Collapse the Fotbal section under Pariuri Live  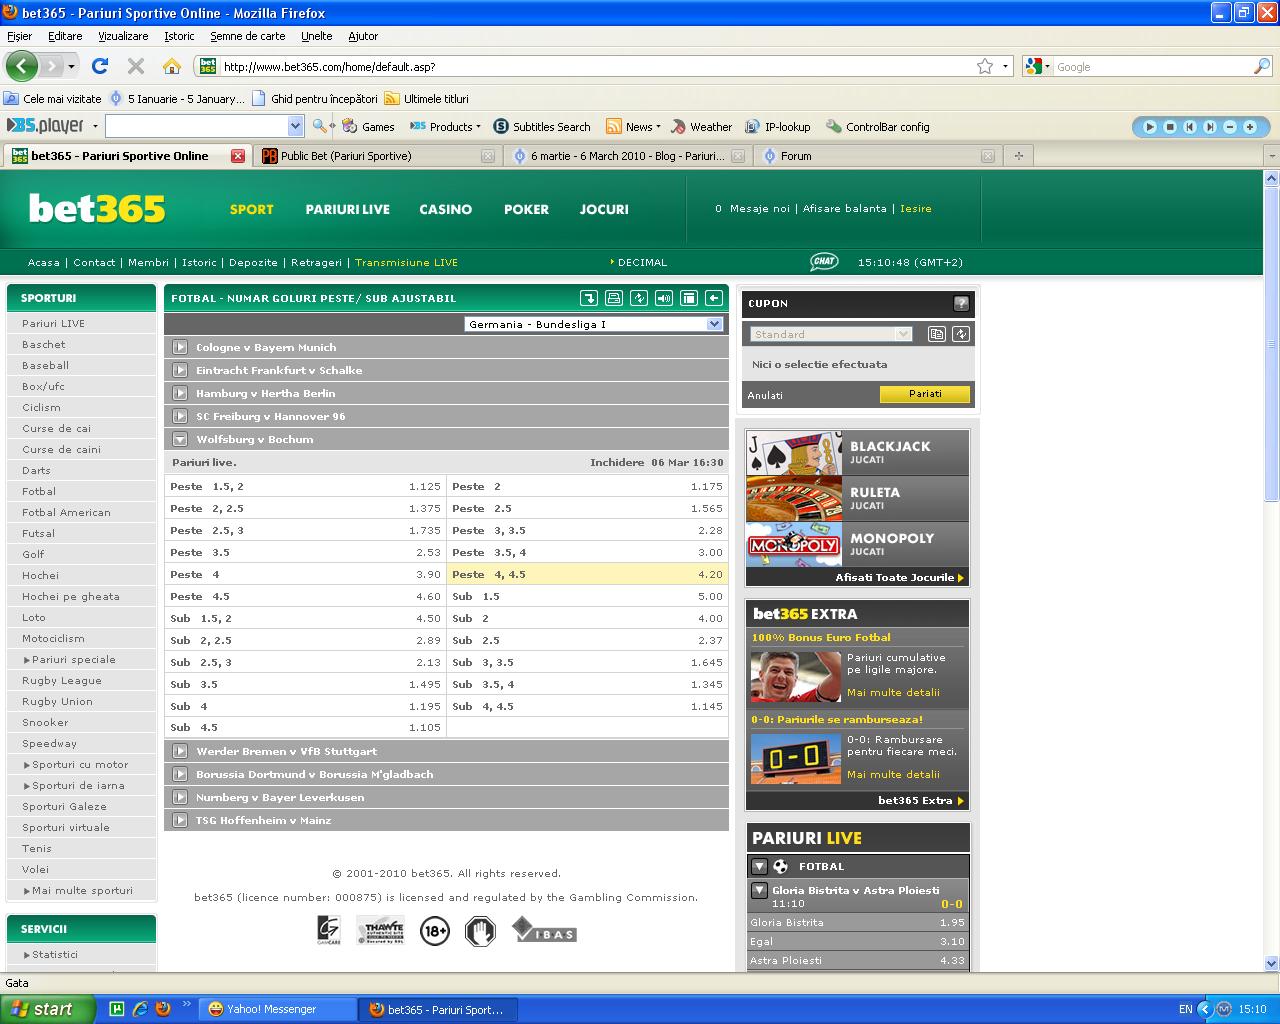point(759,866)
